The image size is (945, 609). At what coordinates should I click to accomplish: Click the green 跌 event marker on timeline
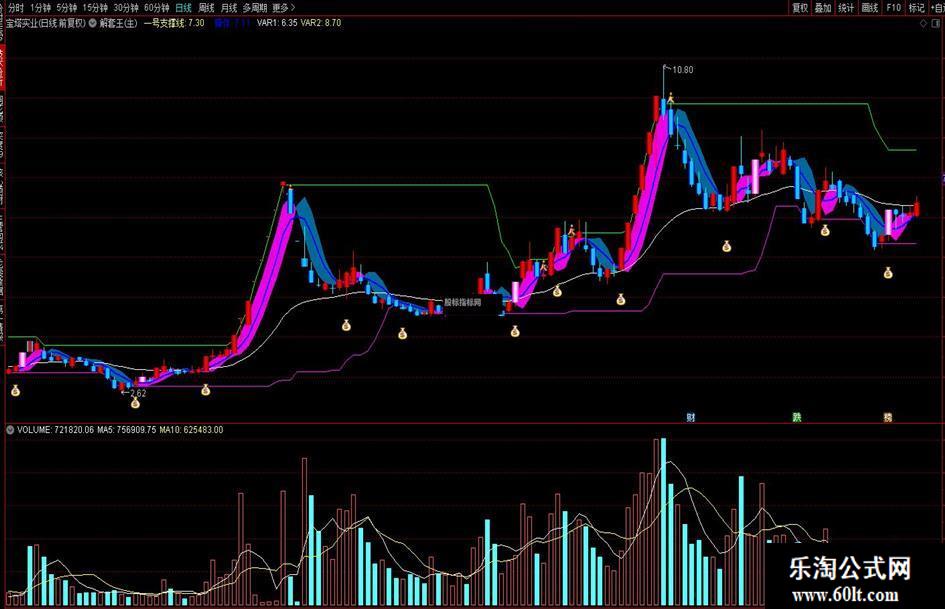point(797,417)
